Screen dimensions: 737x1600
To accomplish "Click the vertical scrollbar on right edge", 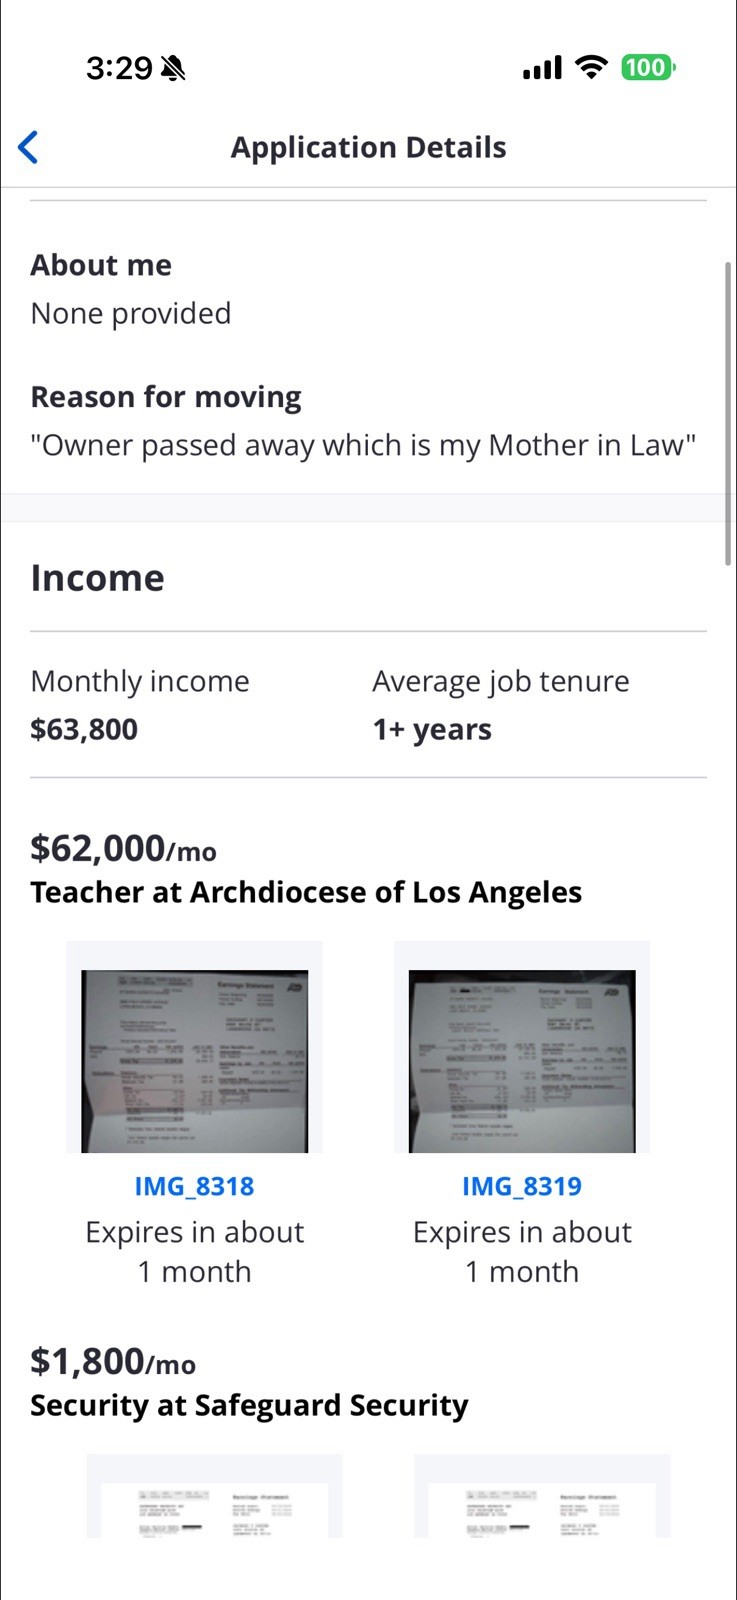I will pos(728,414).
